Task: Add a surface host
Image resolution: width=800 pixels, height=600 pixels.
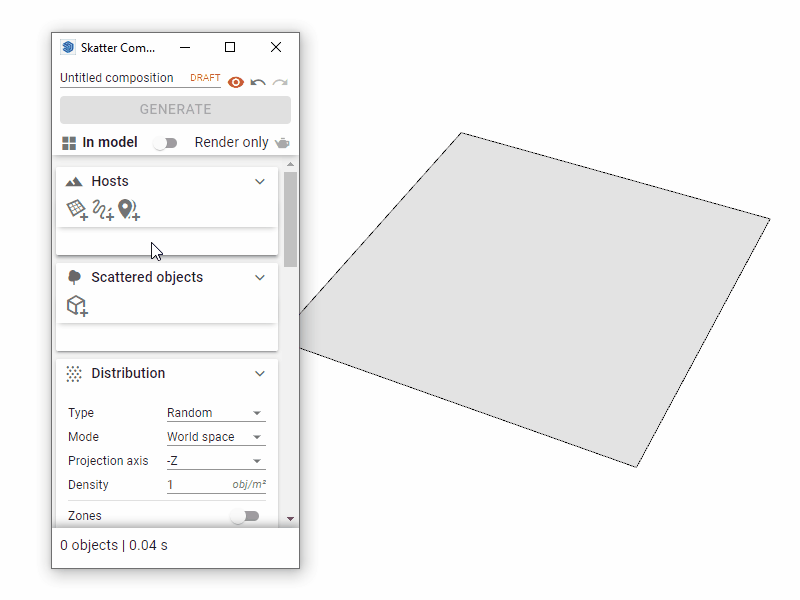Action: 77,210
